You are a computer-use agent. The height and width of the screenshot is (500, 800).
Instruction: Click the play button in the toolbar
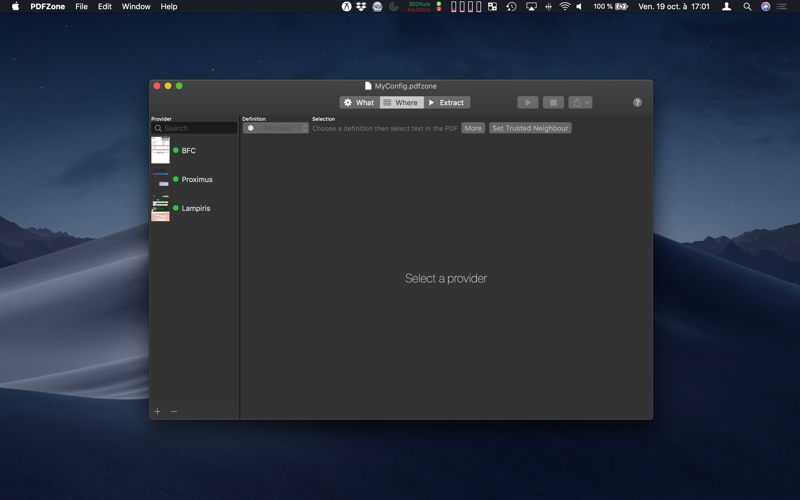pyautogui.click(x=528, y=103)
